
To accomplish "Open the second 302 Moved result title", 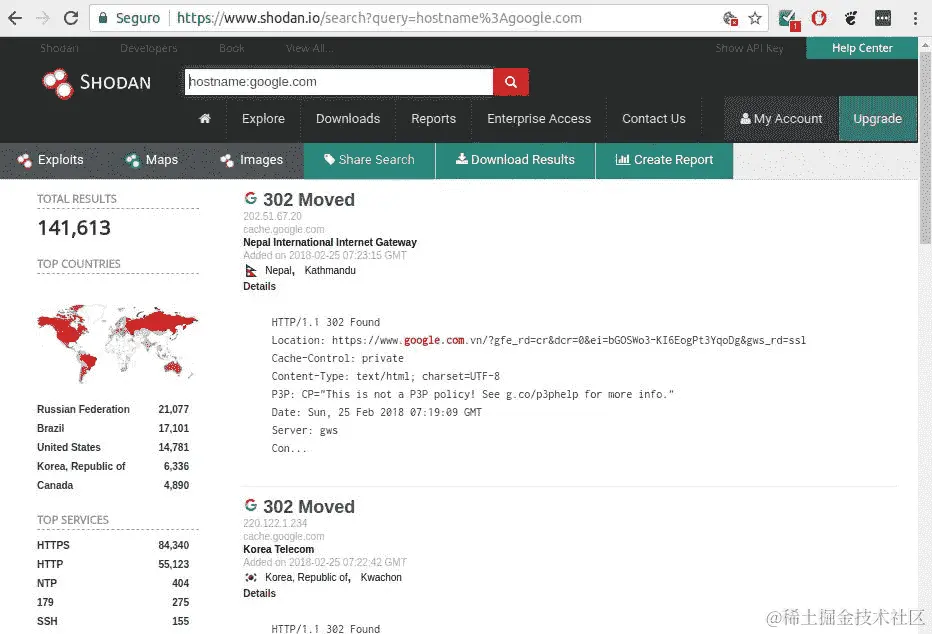I will tap(308, 507).
